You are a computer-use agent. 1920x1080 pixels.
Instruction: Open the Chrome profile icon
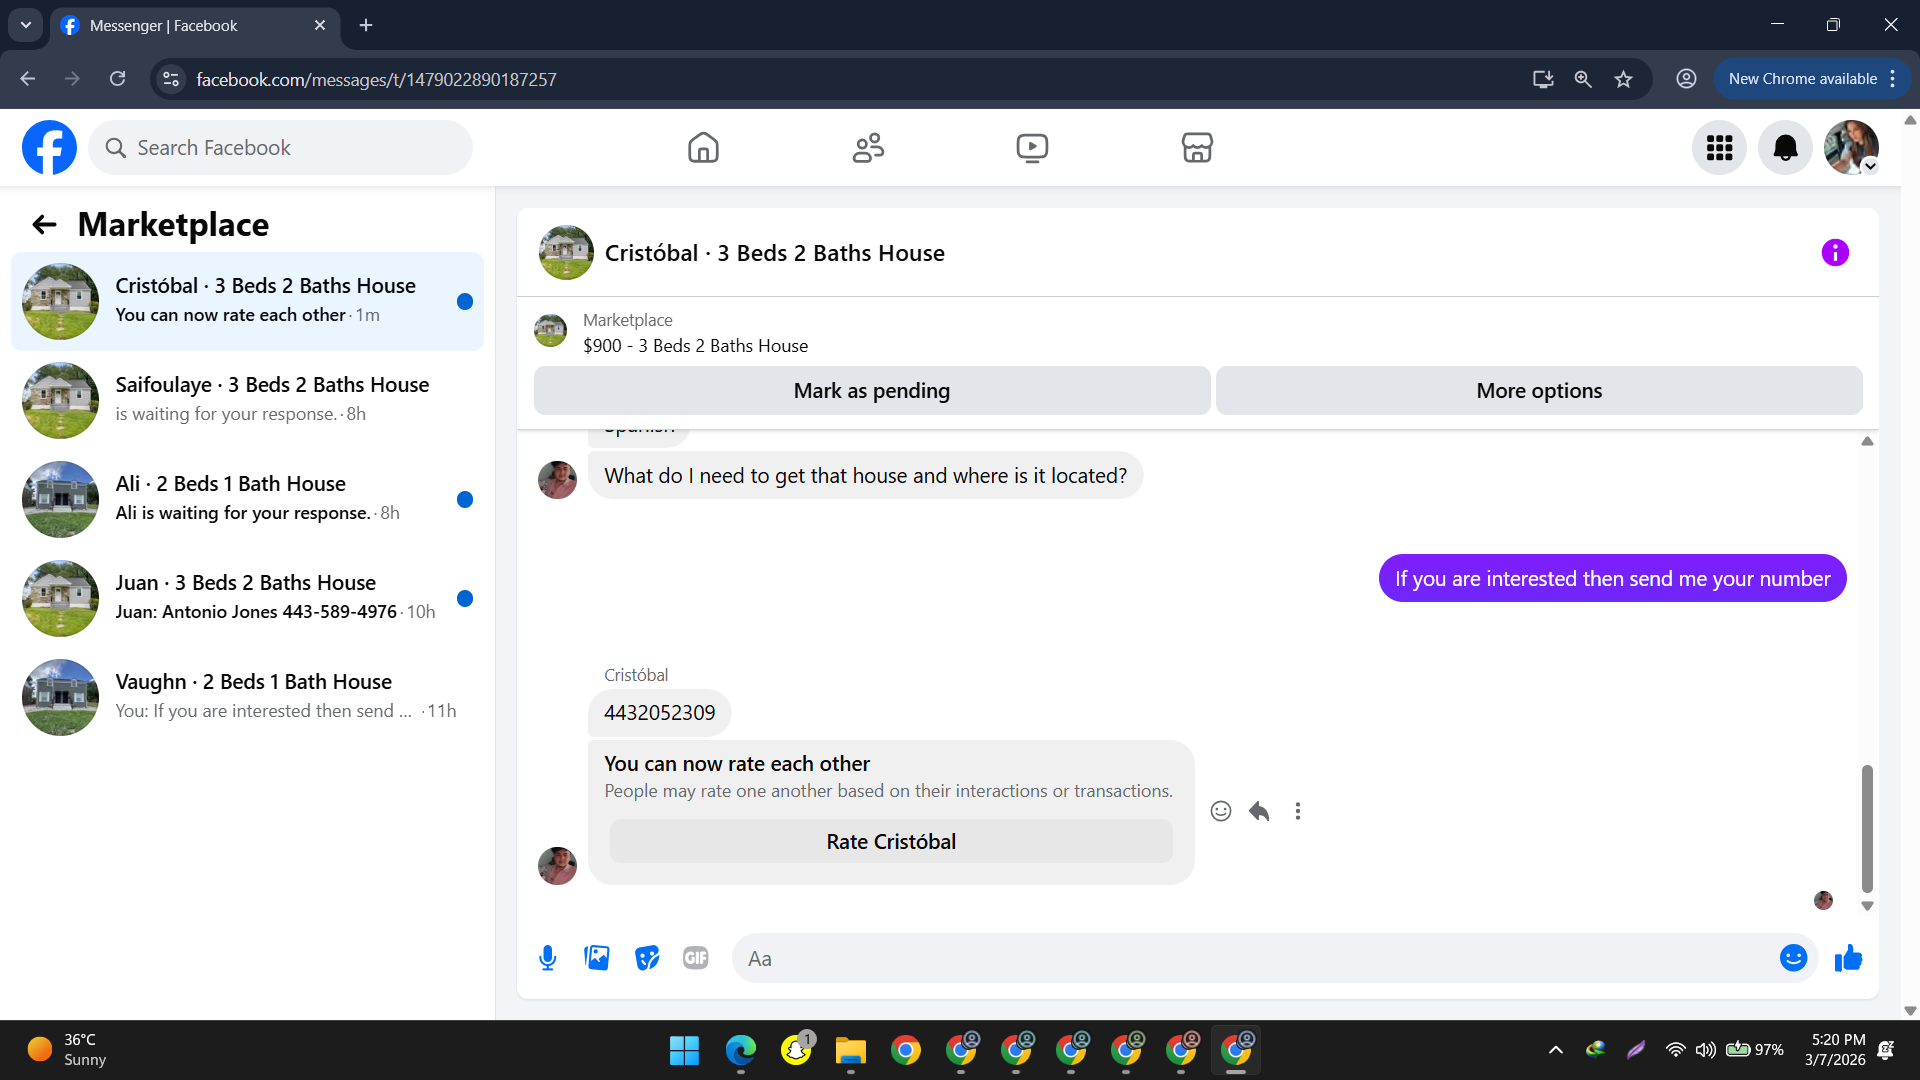[x=1686, y=79]
